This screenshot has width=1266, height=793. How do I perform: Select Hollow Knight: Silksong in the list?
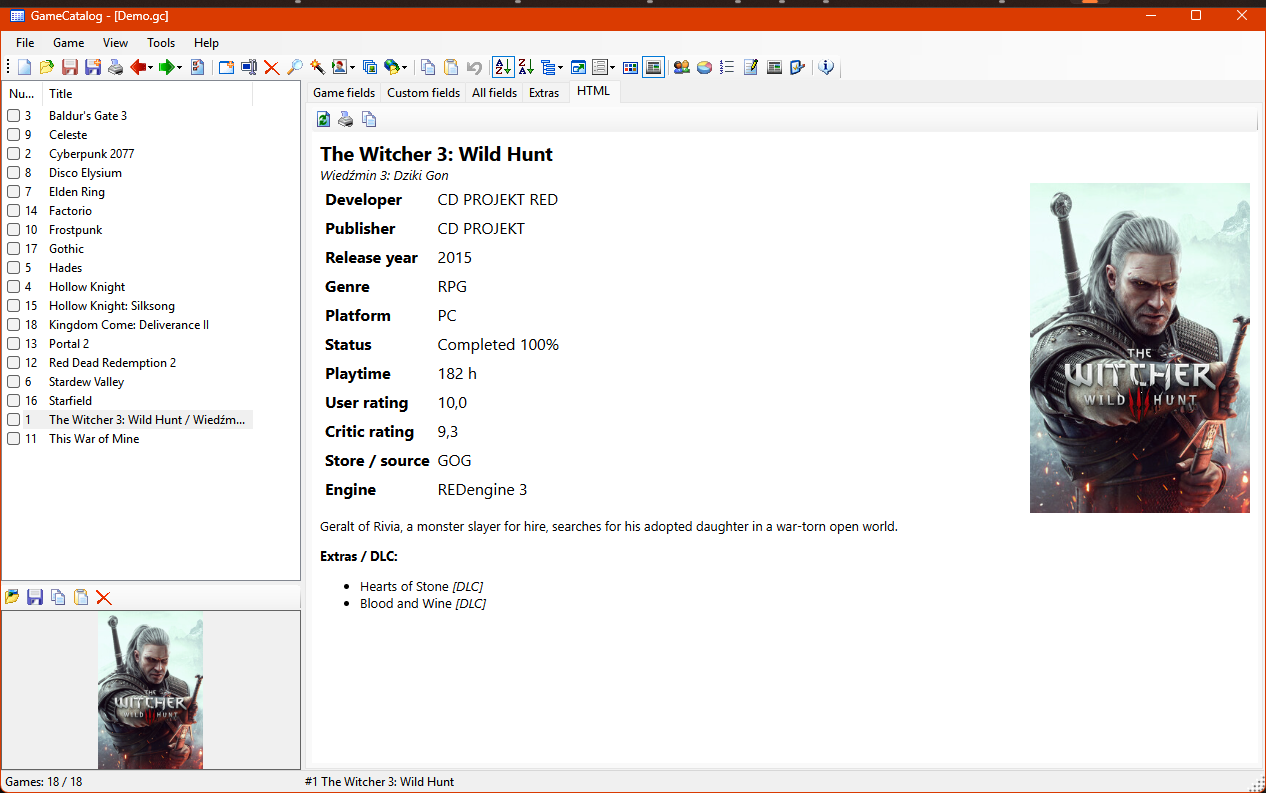pyautogui.click(x=112, y=306)
